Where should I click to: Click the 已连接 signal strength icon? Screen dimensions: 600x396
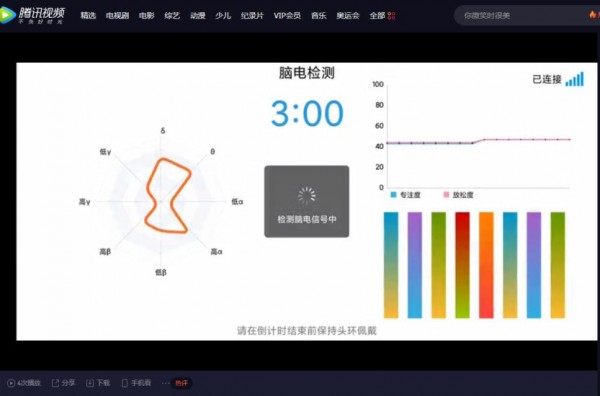[x=575, y=79]
